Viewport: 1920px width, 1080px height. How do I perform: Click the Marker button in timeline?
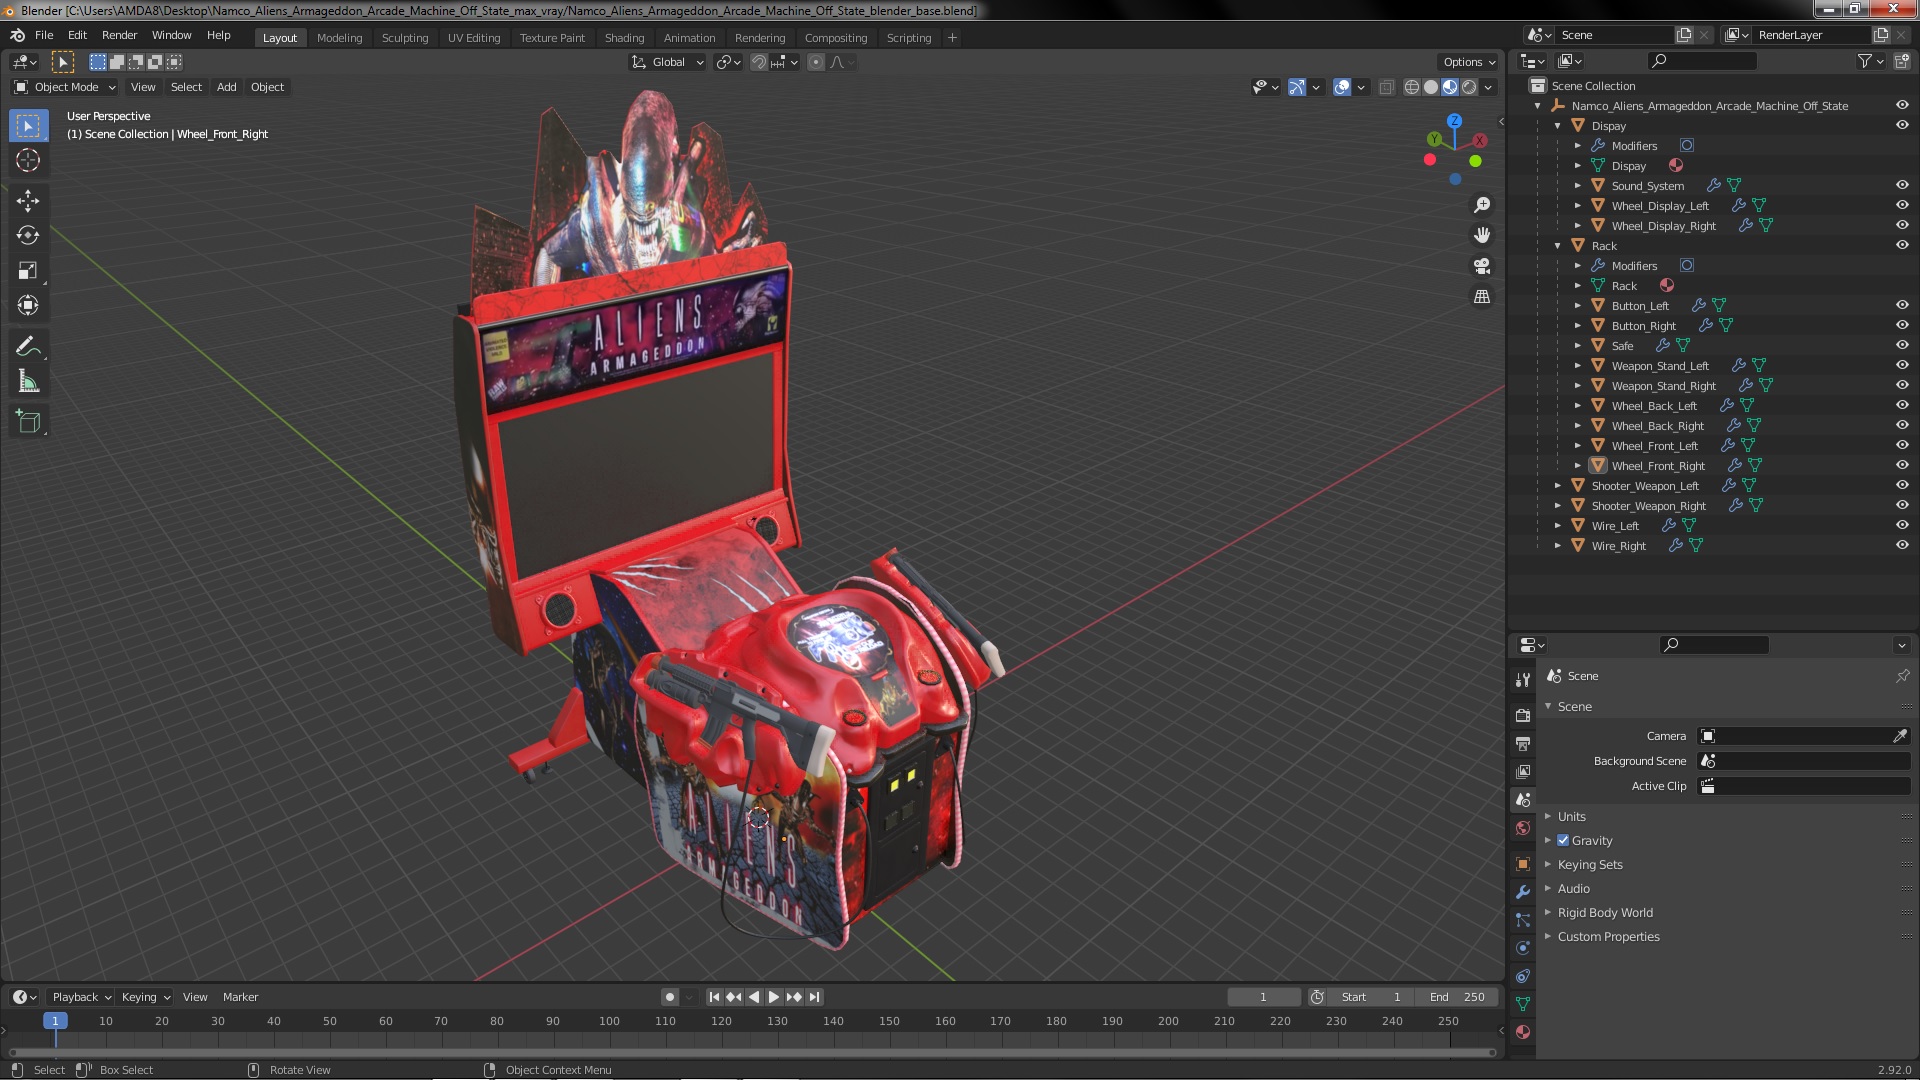coord(240,997)
